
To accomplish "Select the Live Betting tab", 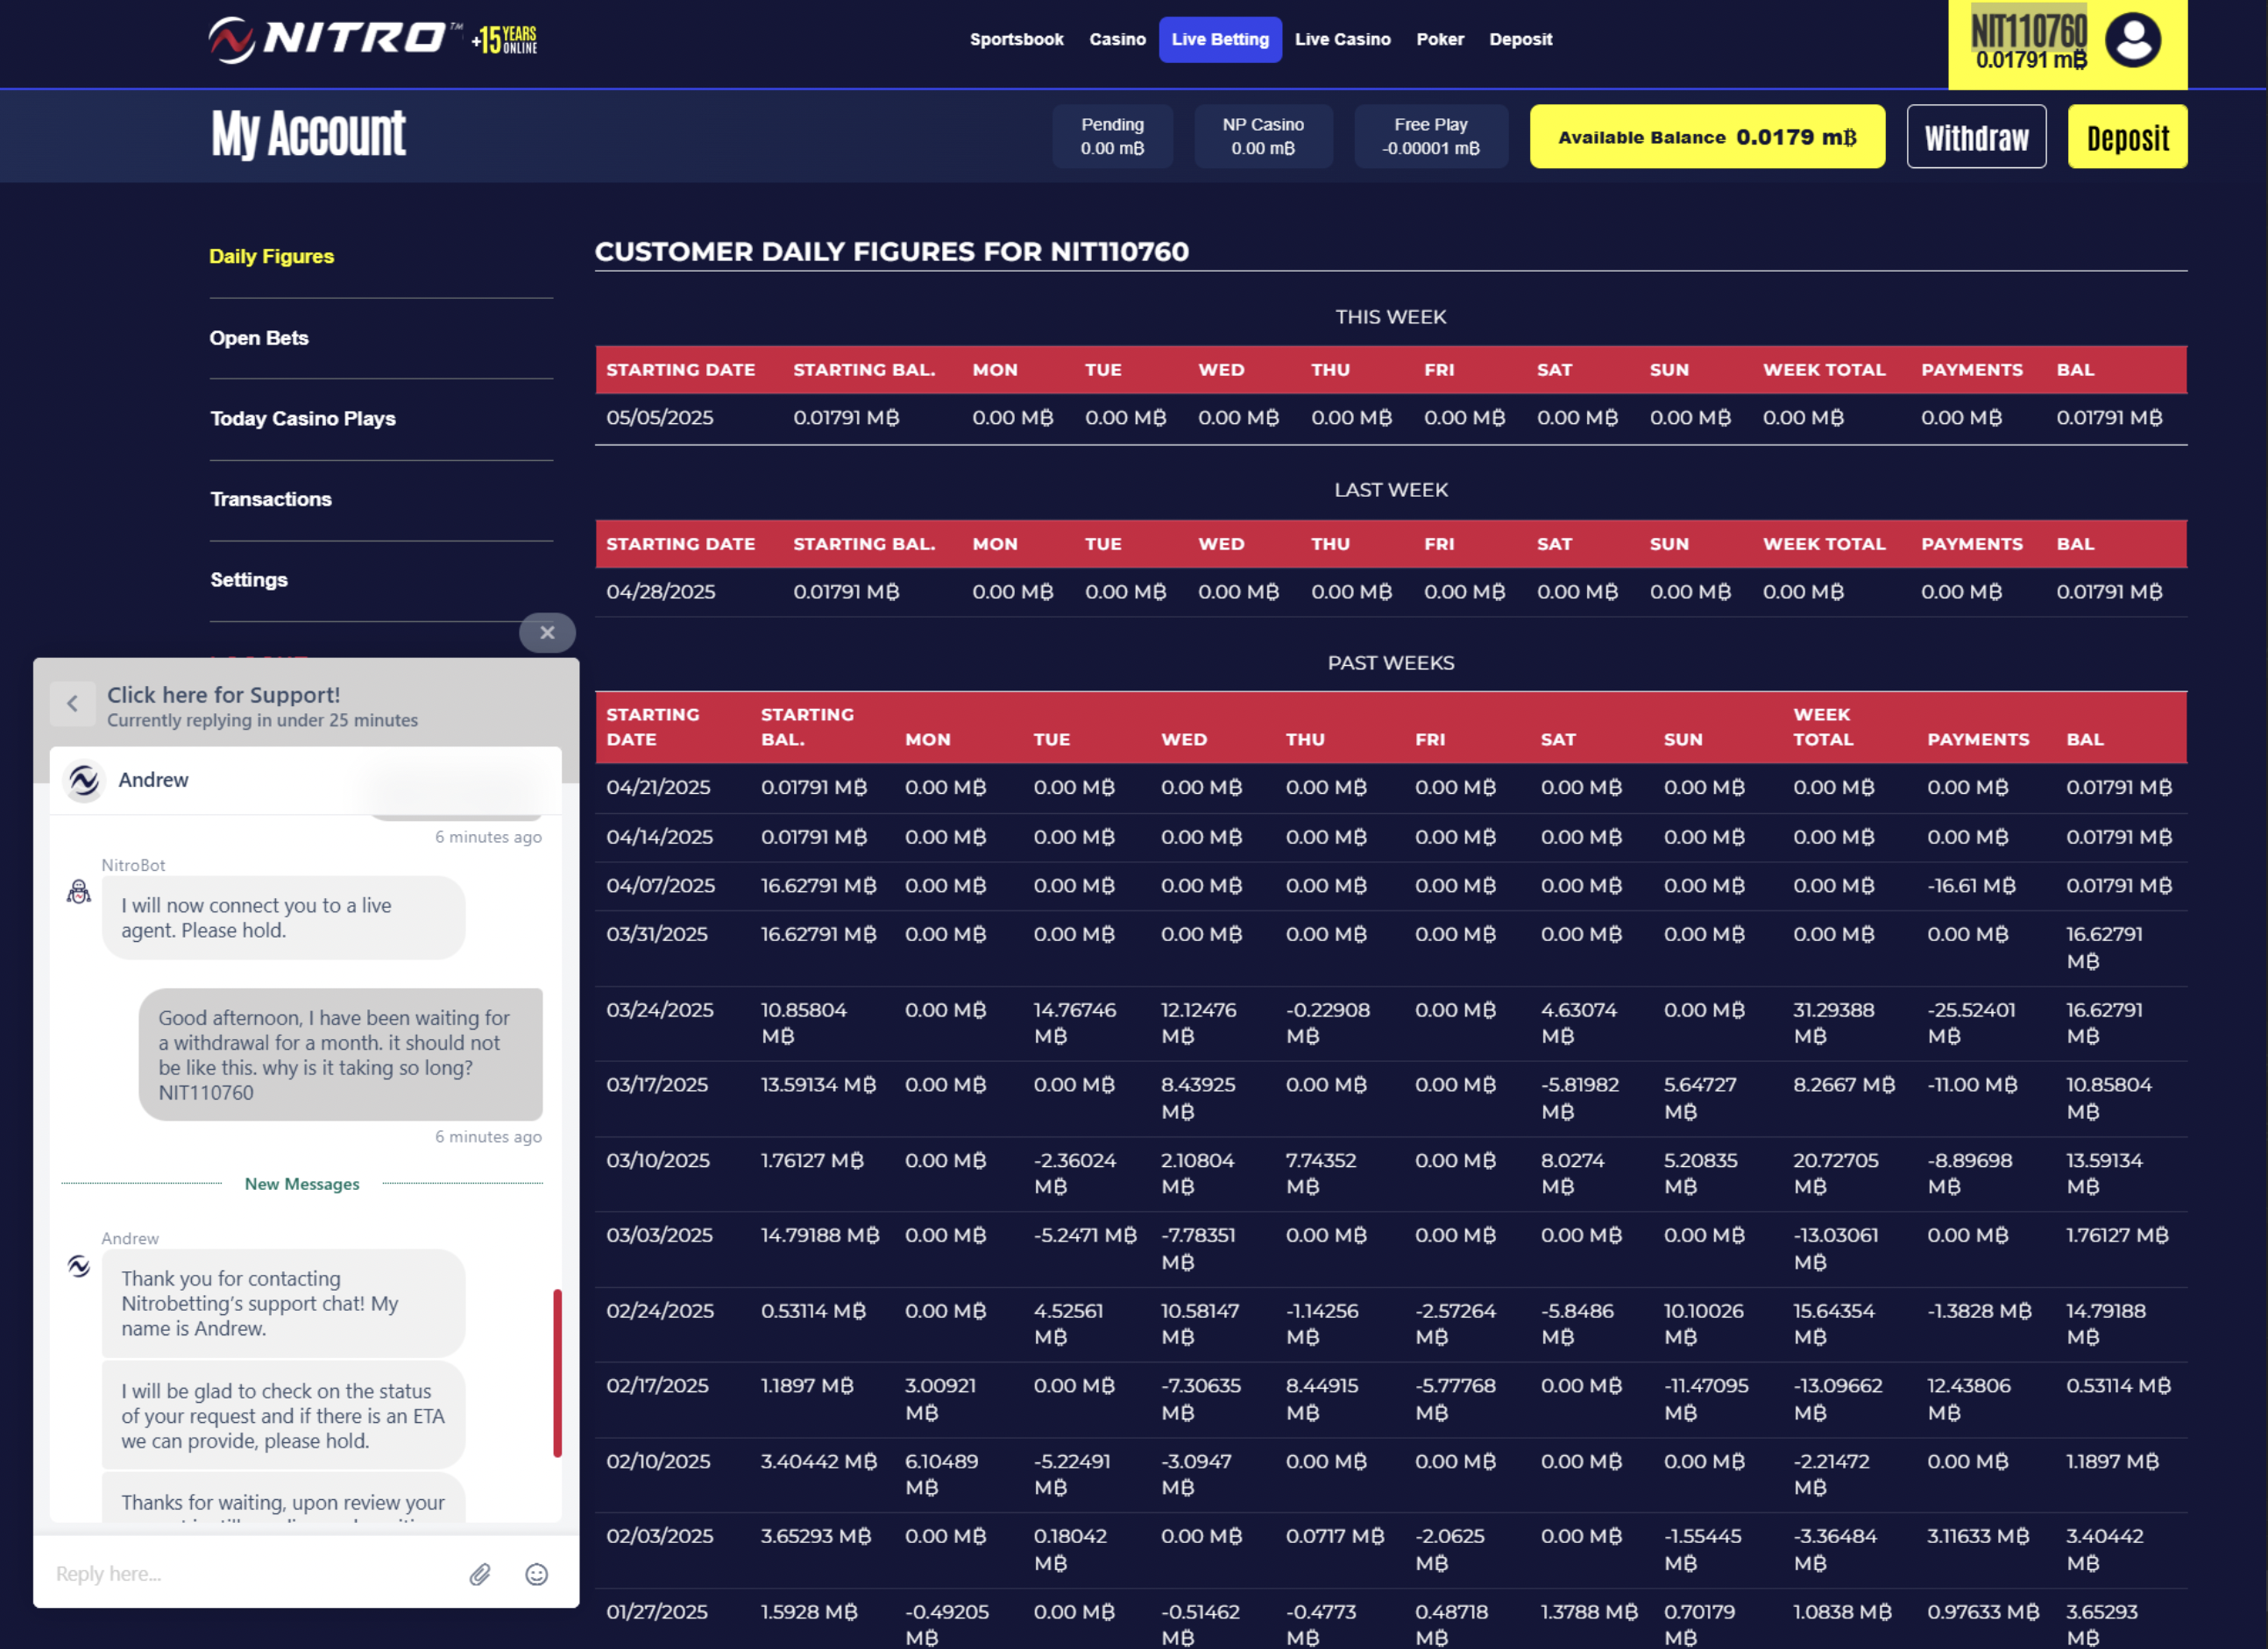I will [x=1220, y=40].
